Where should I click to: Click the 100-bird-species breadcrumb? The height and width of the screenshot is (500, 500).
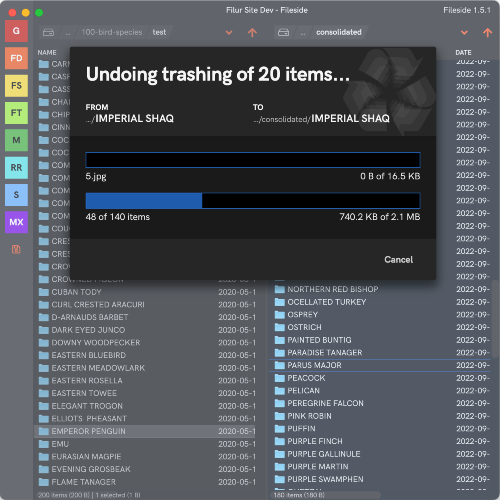[112, 32]
